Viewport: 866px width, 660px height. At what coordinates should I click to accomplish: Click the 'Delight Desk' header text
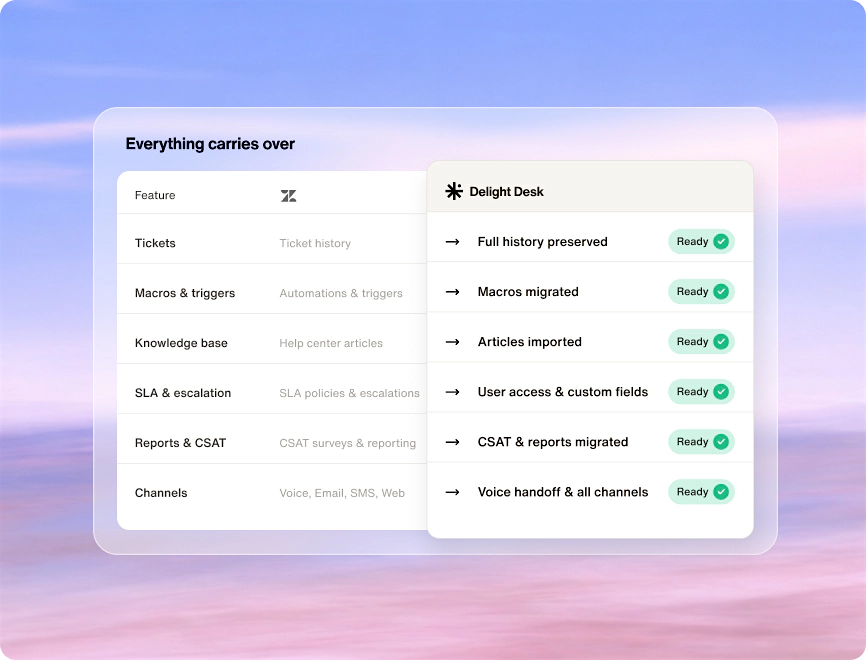pos(506,192)
